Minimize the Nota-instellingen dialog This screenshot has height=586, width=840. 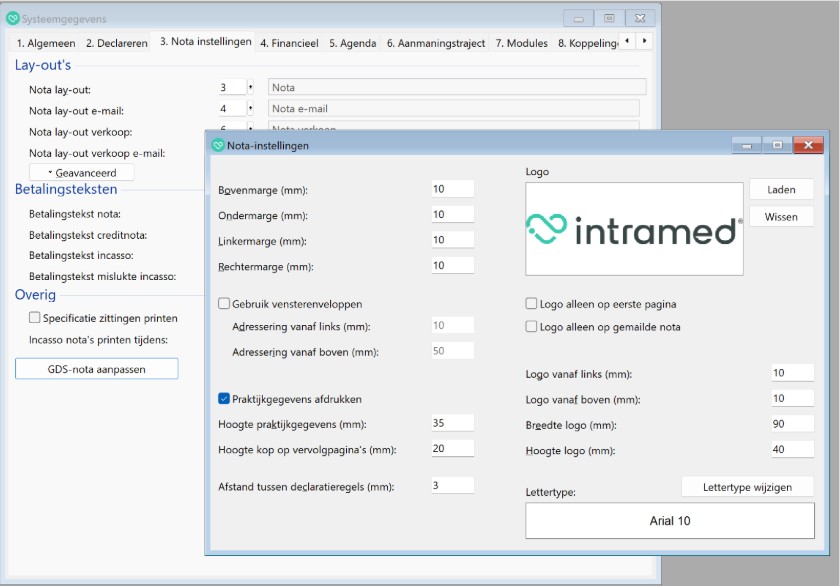pyautogui.click(x=746, y=145)
